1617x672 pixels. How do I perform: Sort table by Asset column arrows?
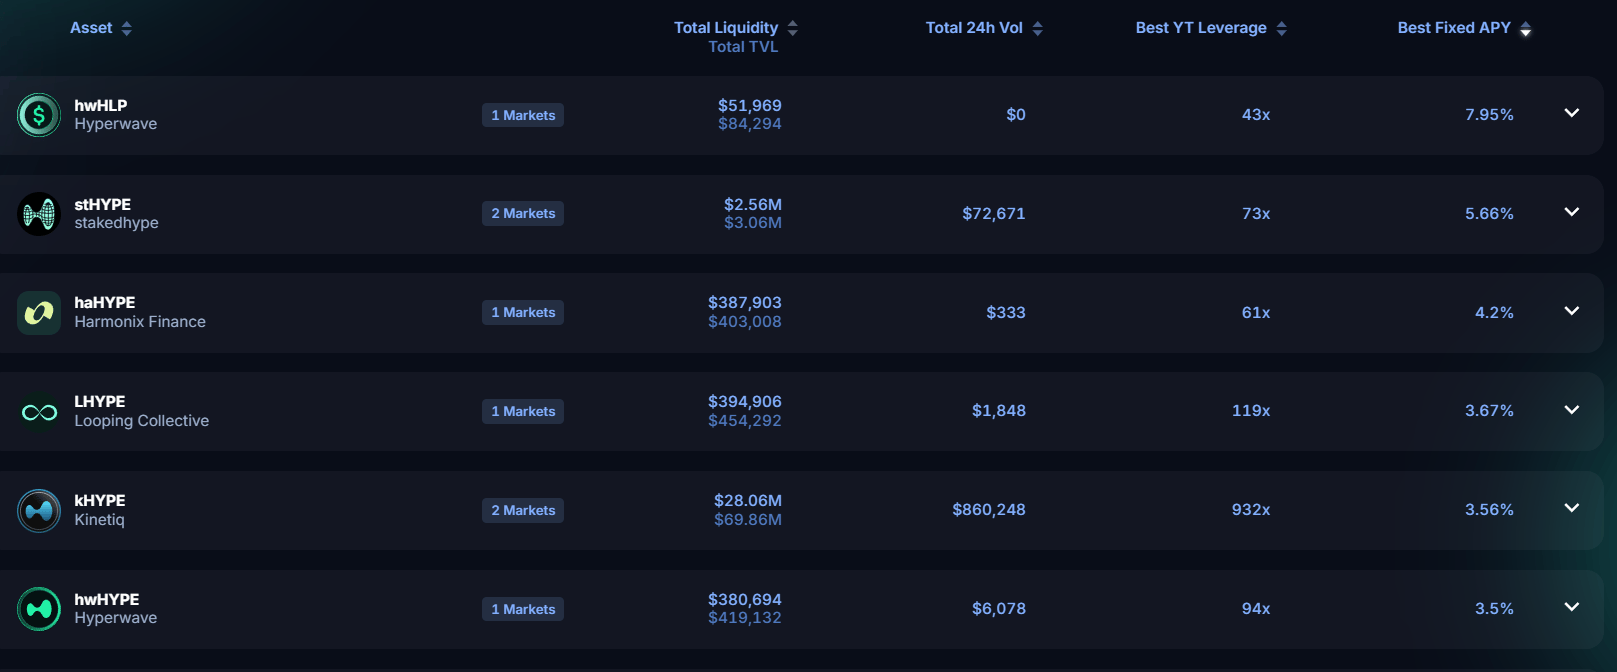pos(127,29)
